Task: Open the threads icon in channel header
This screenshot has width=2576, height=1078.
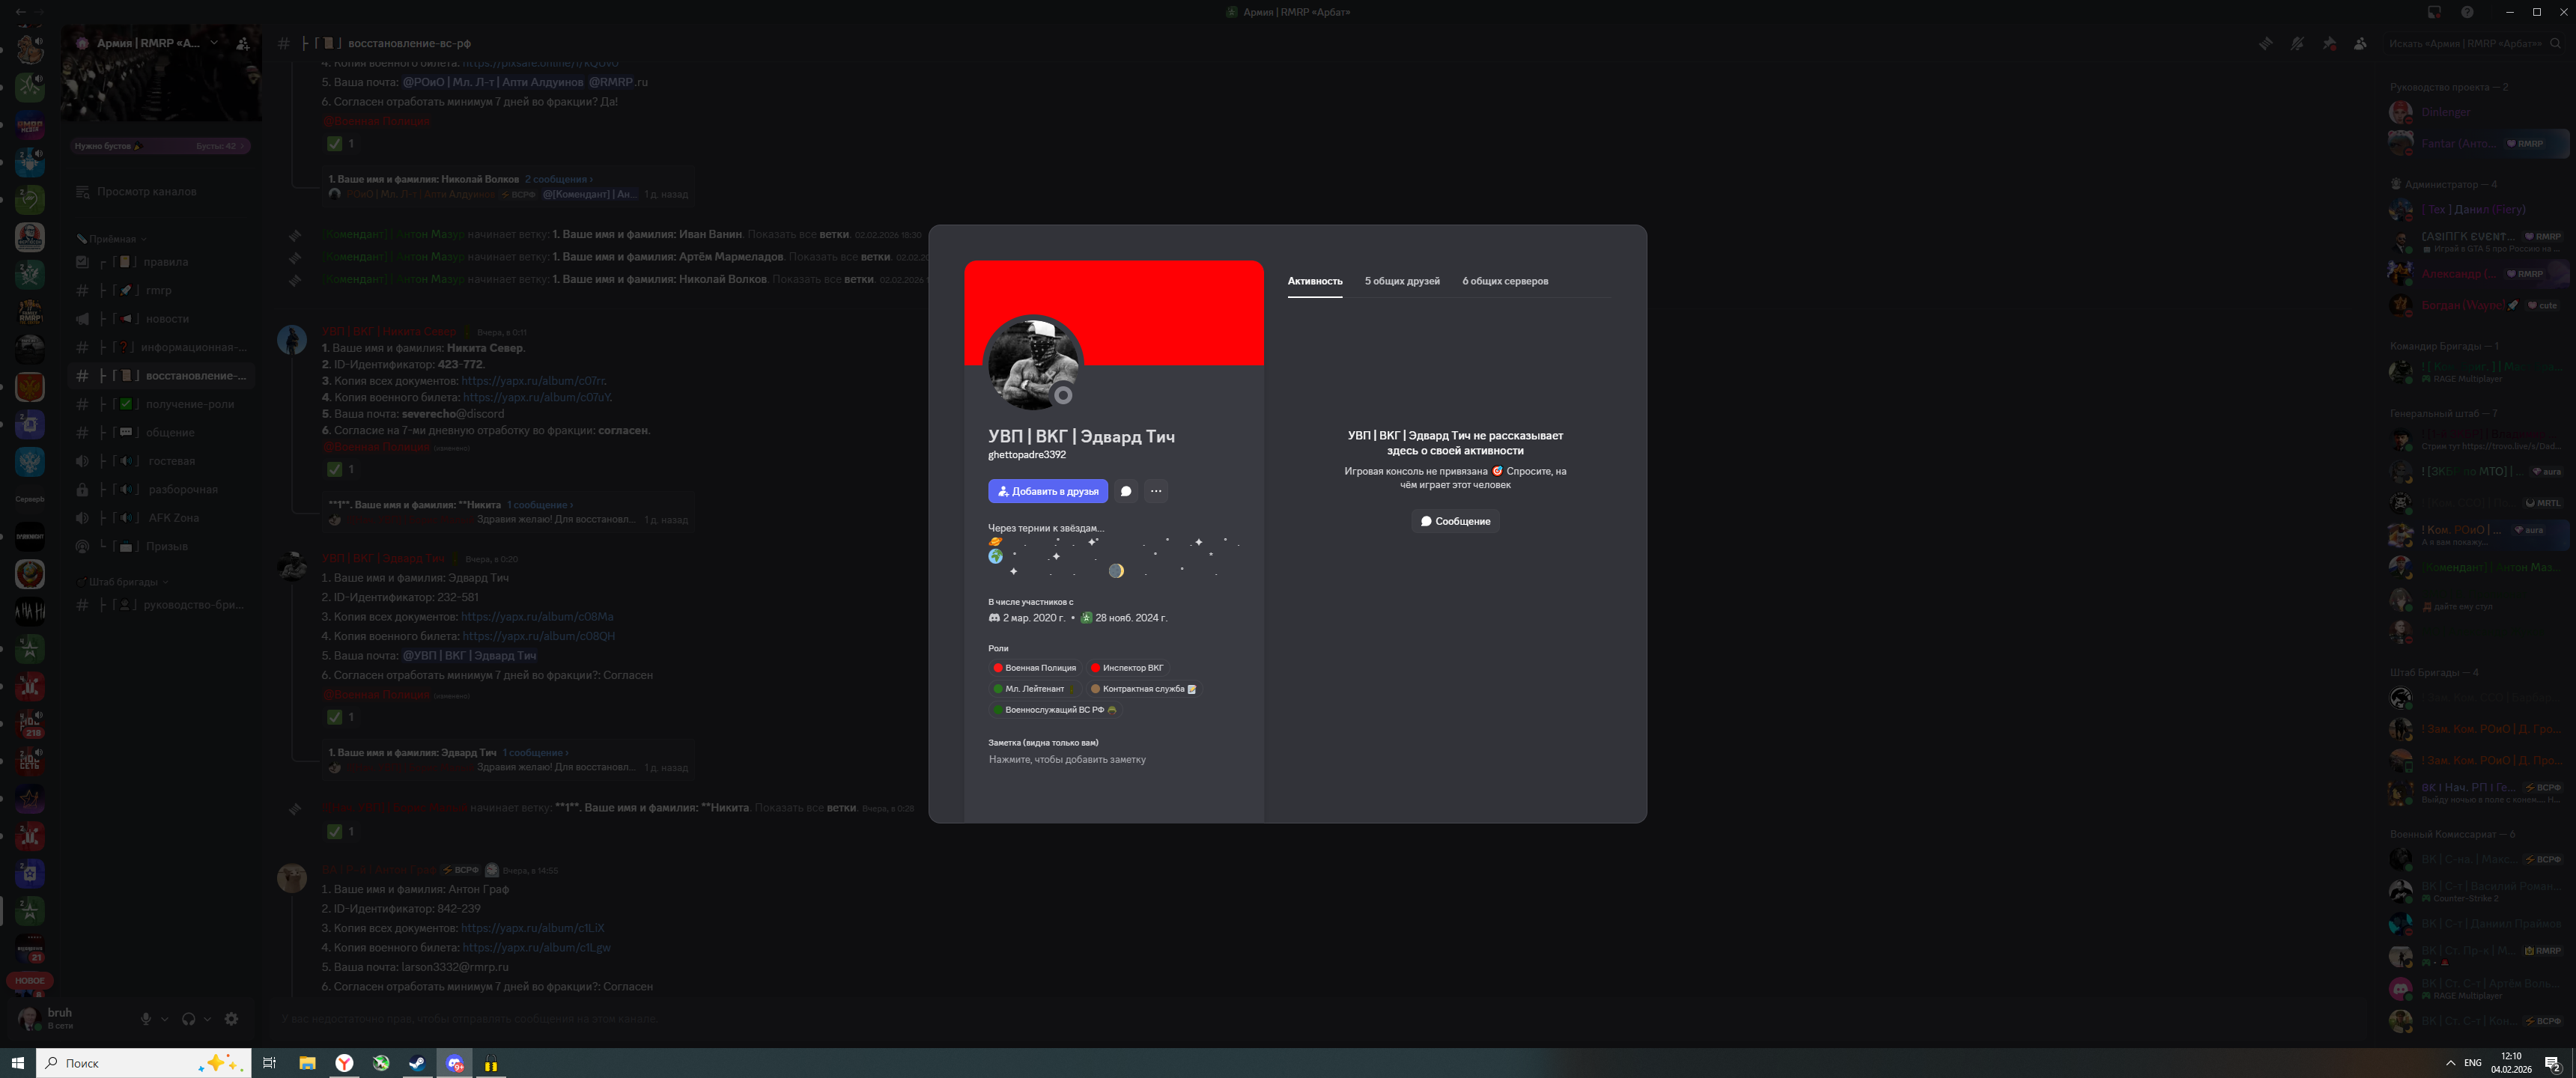Action: point(2265,43)
